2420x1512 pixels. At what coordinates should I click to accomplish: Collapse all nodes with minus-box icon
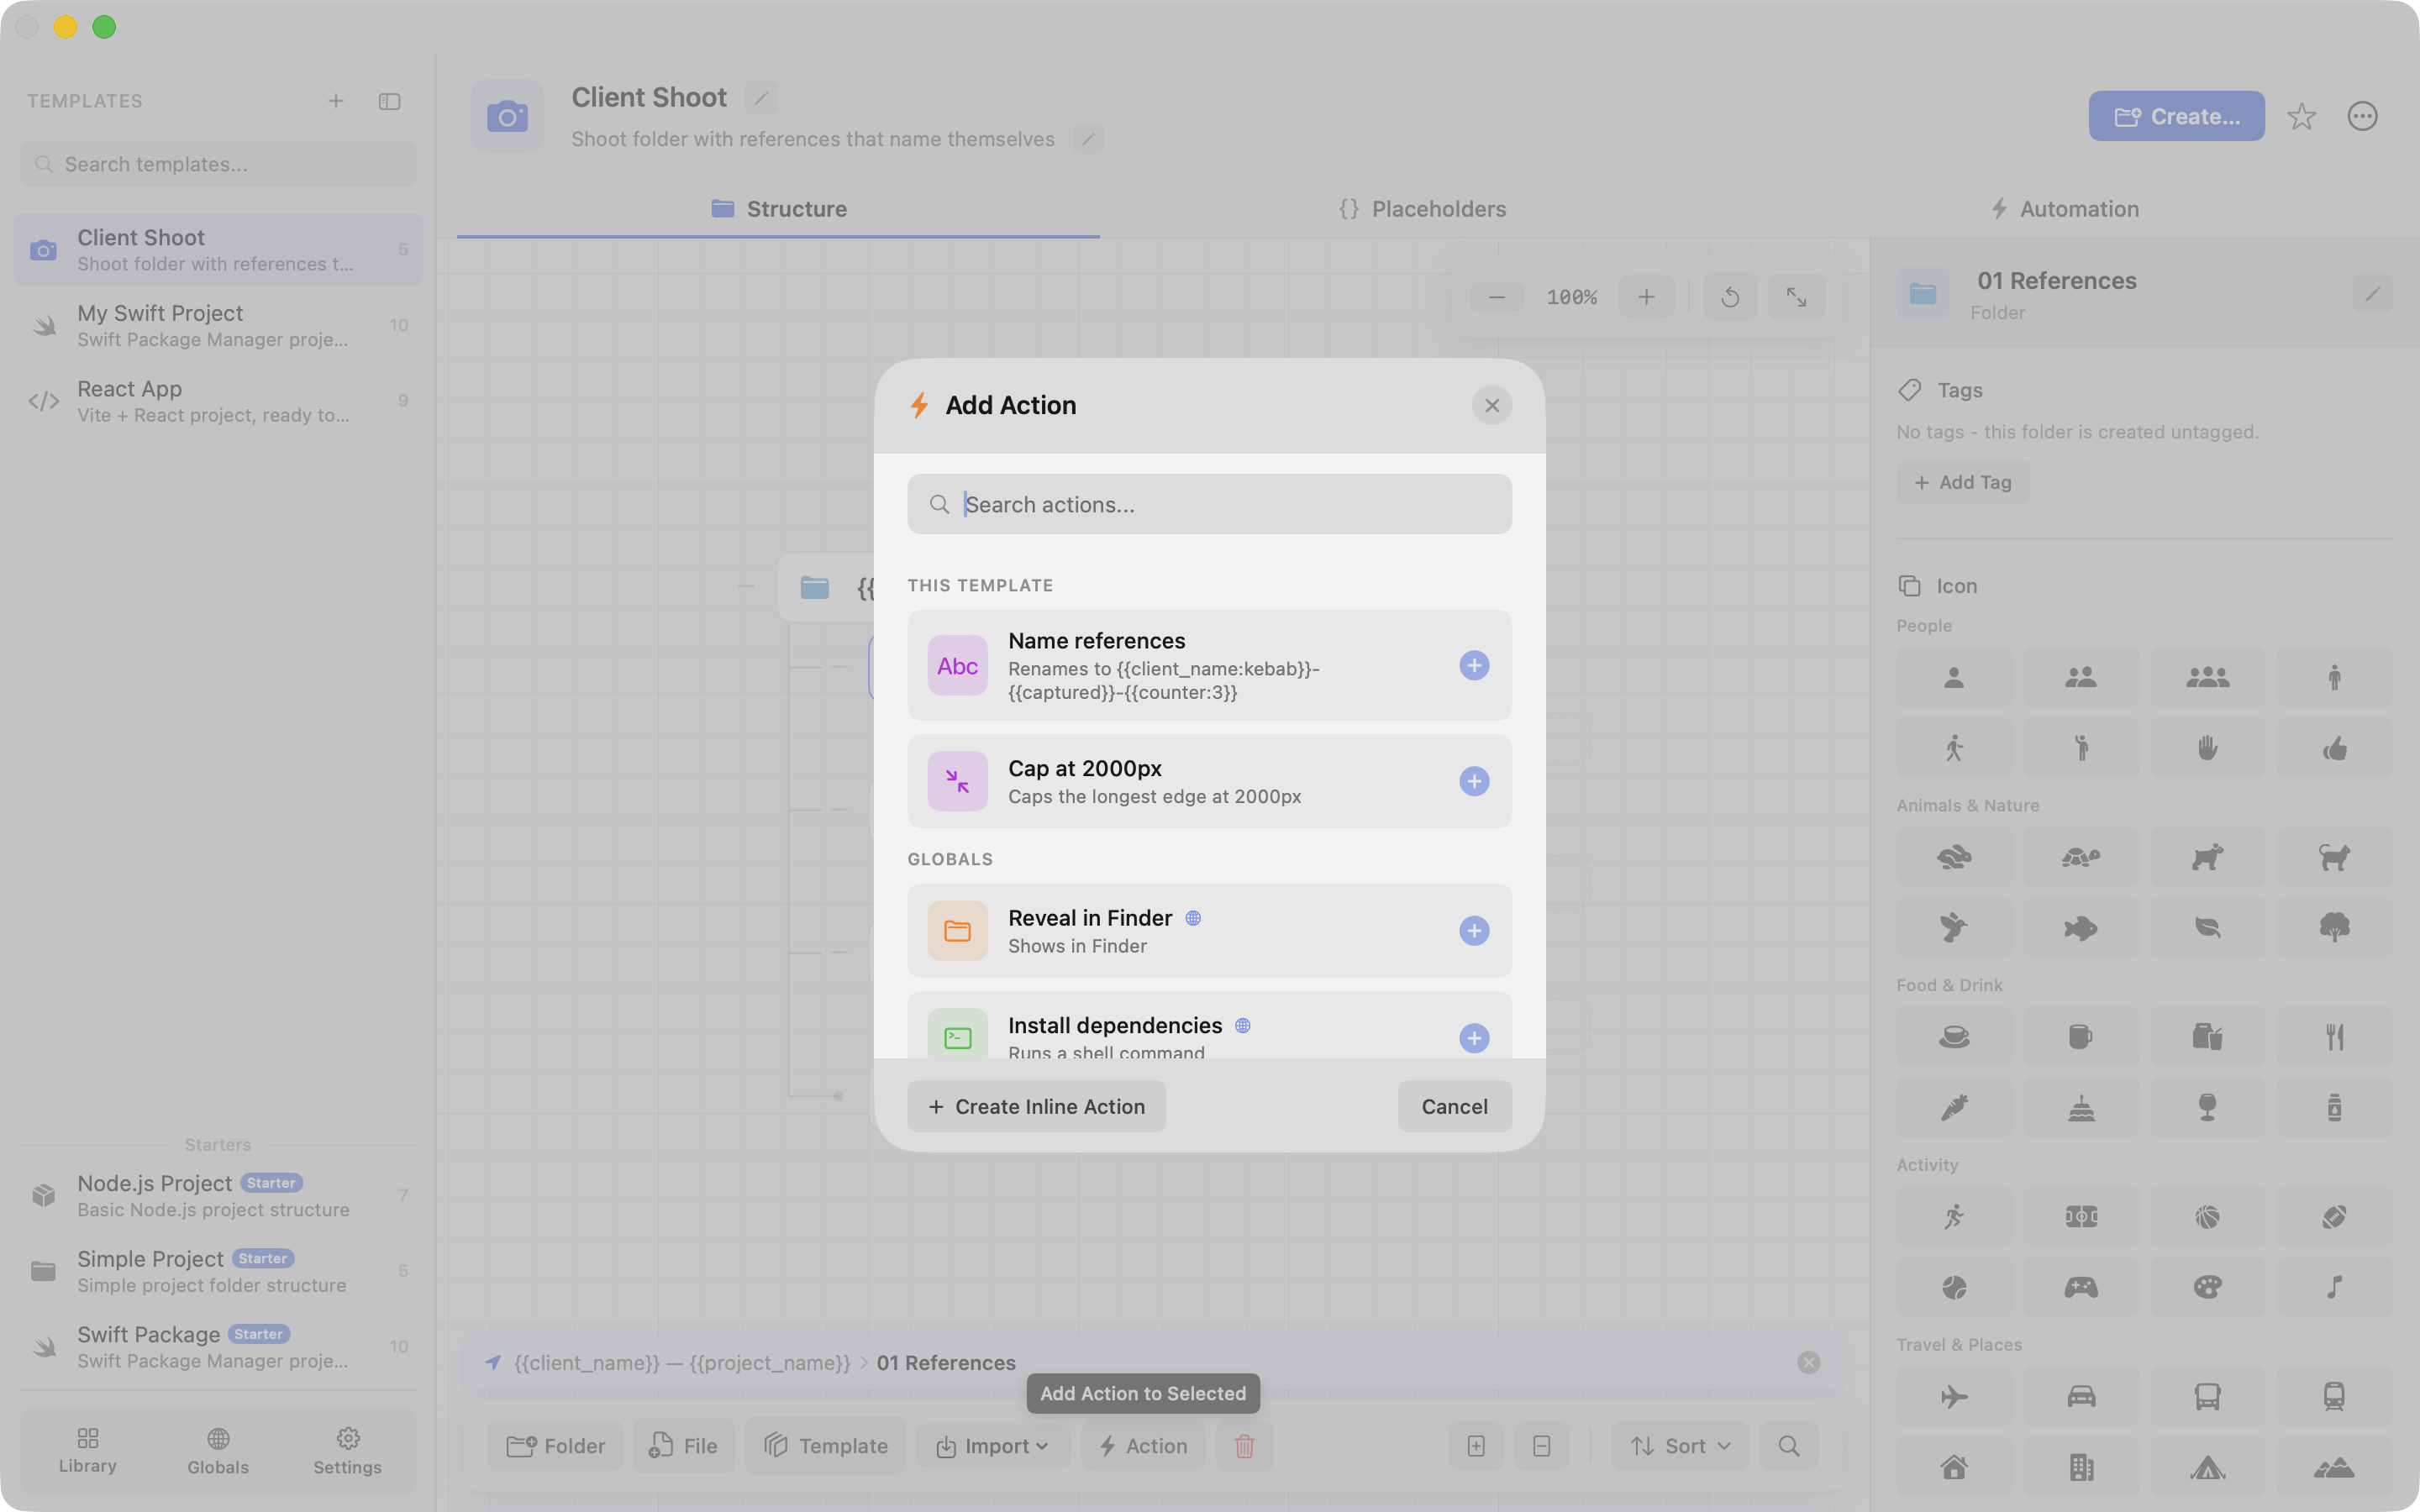coord(1541,1446)
